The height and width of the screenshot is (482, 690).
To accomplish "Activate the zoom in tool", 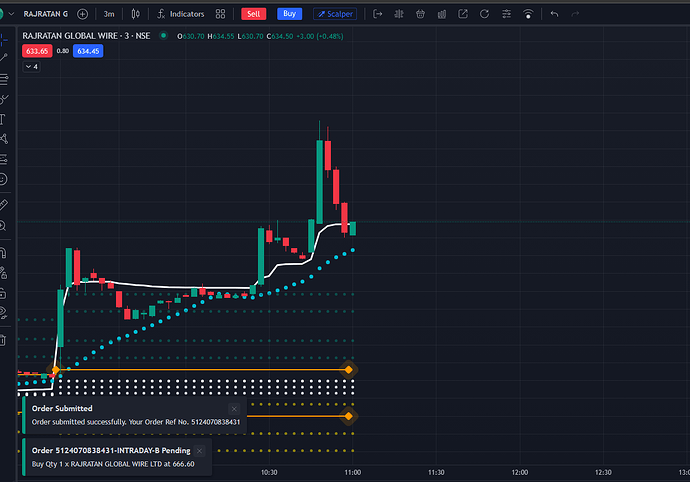I will (4, 226).
